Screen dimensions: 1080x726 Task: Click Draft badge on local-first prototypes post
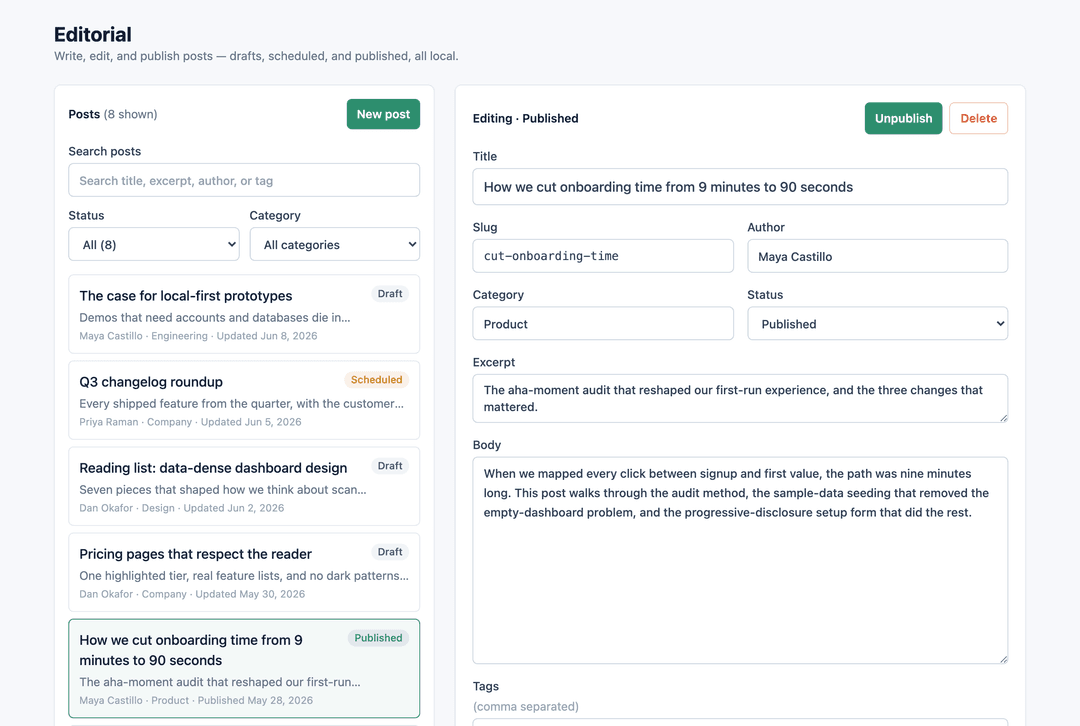point(390,294)
